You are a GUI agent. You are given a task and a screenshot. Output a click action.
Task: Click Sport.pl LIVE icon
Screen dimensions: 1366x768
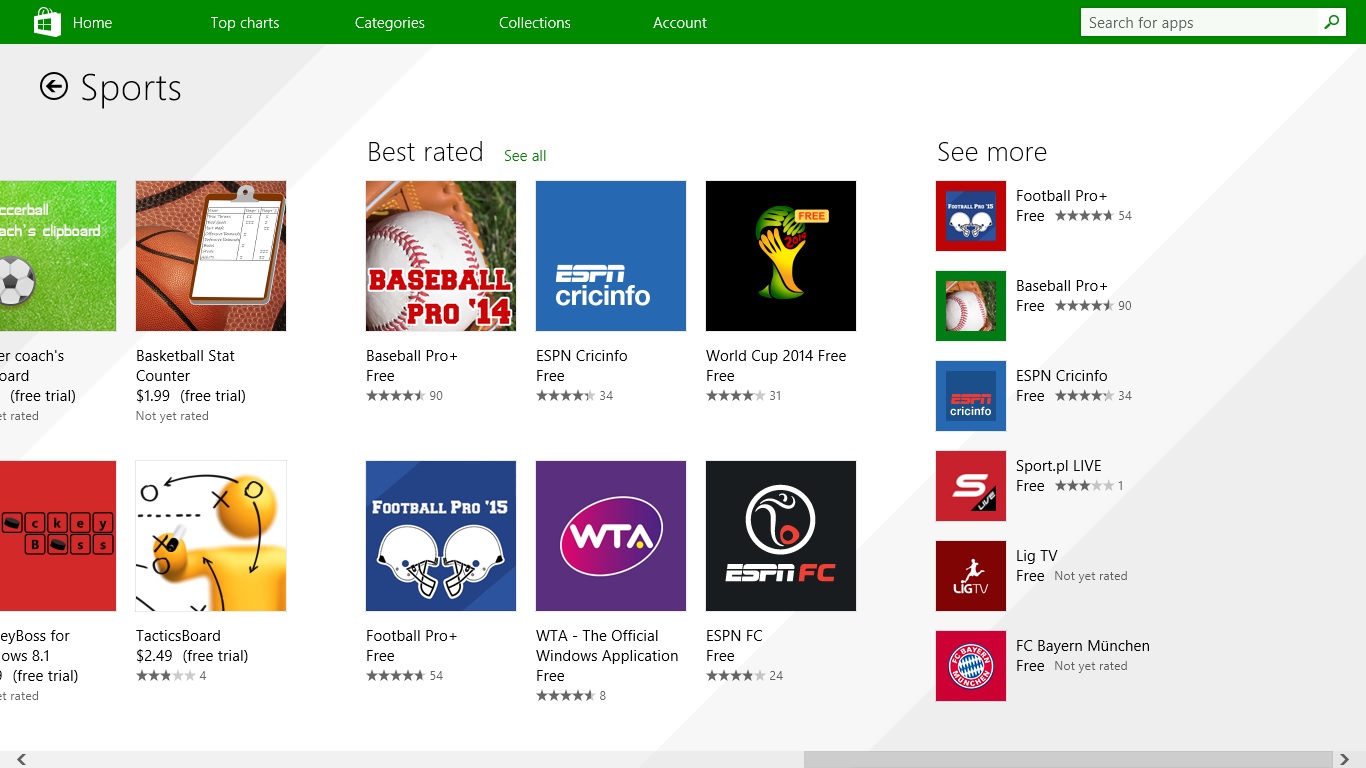pyautogui.click(x=971, y=486)
